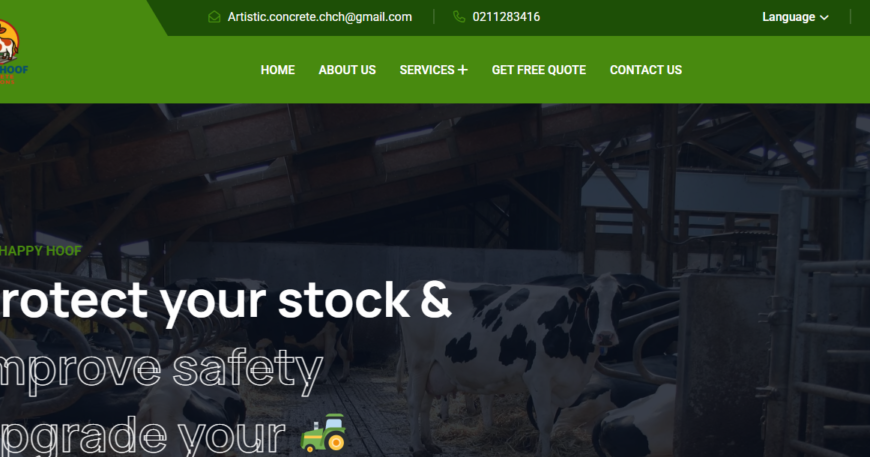Open the Language selector
The width and height of the screenshot is (870, 457).
coord(795,17)
